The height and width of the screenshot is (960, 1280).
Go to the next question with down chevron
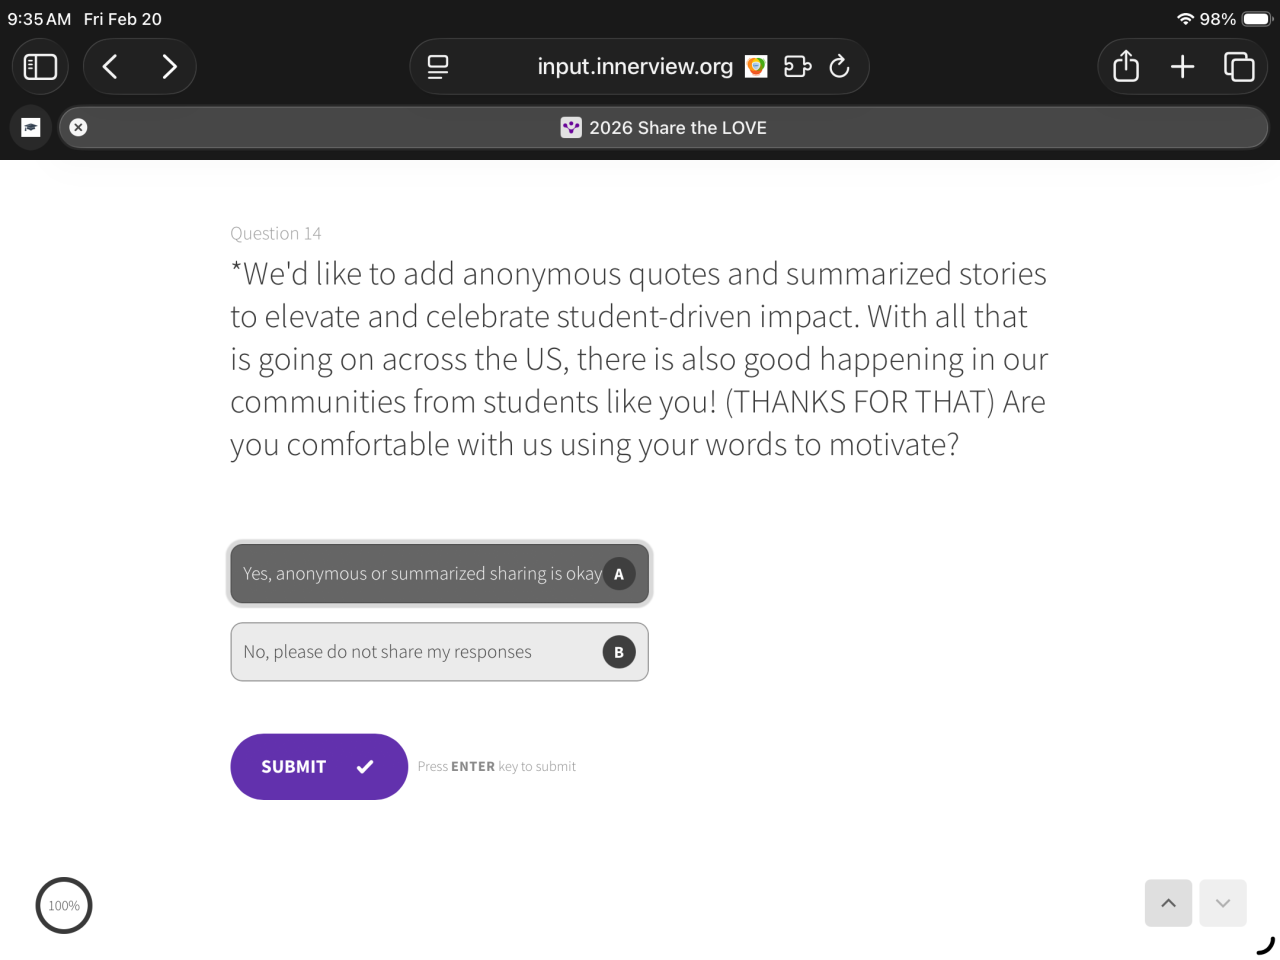pos(1222,903)
